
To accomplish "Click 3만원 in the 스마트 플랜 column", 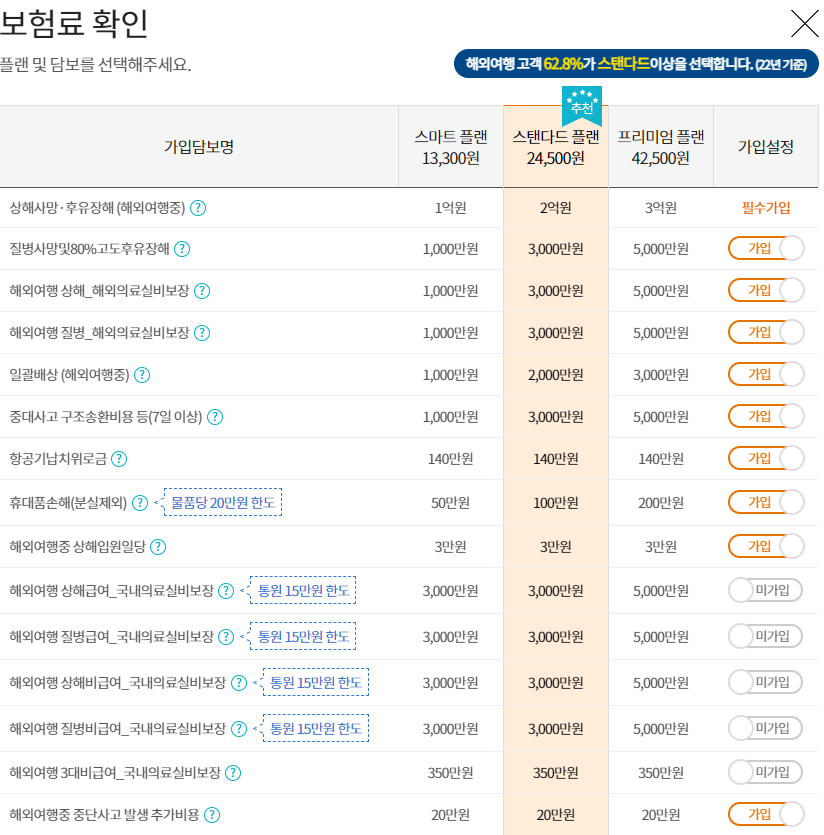I will point(451,547).
